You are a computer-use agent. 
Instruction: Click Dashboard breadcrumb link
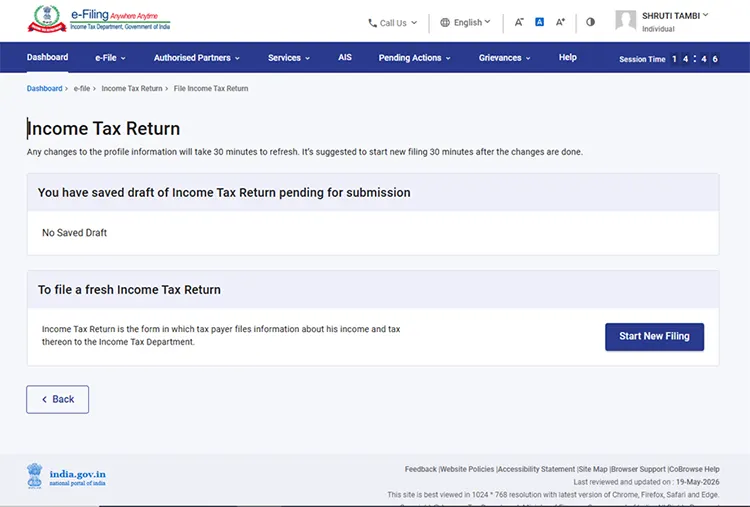pos(44,88)
